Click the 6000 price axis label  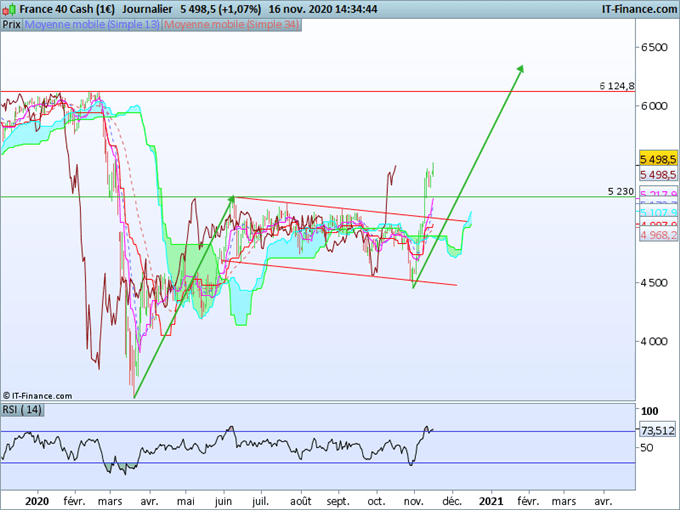coord(655,106)
